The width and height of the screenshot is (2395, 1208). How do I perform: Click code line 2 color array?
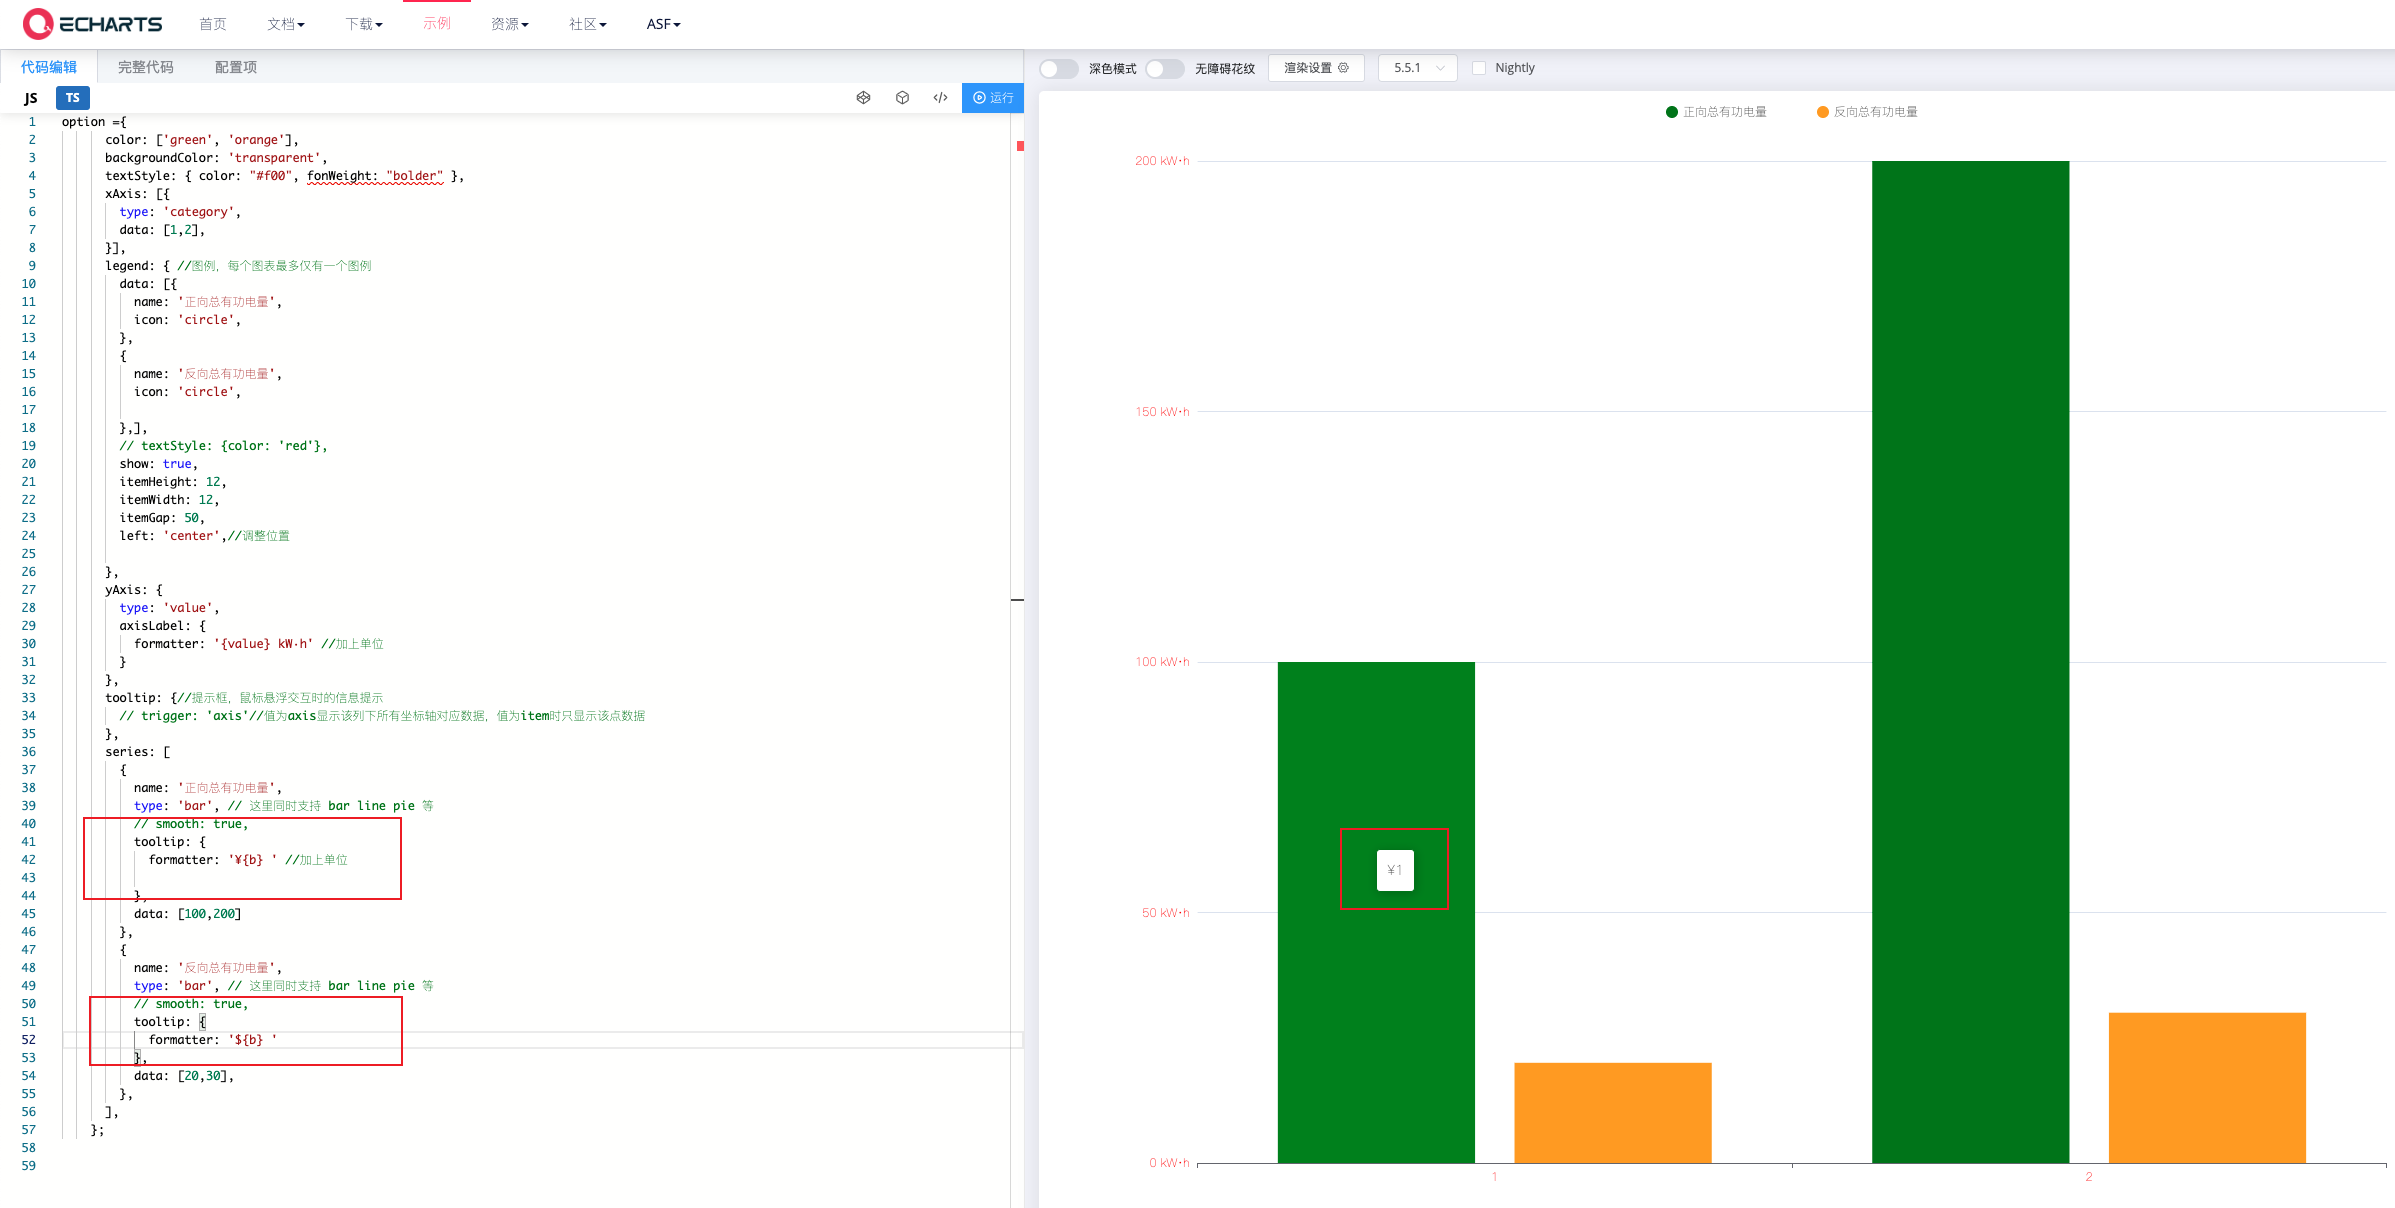[202, 140]
